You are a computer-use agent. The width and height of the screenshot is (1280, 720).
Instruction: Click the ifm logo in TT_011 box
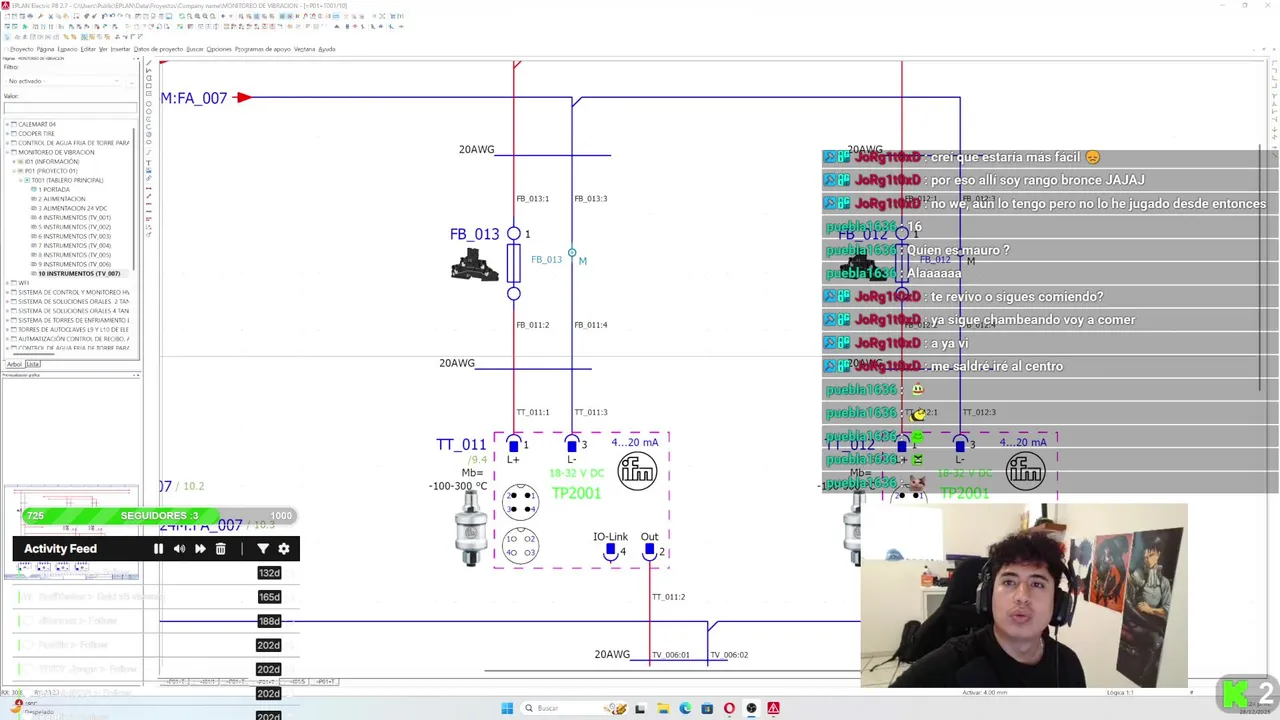pyautogui.click(x=637, y=470)
